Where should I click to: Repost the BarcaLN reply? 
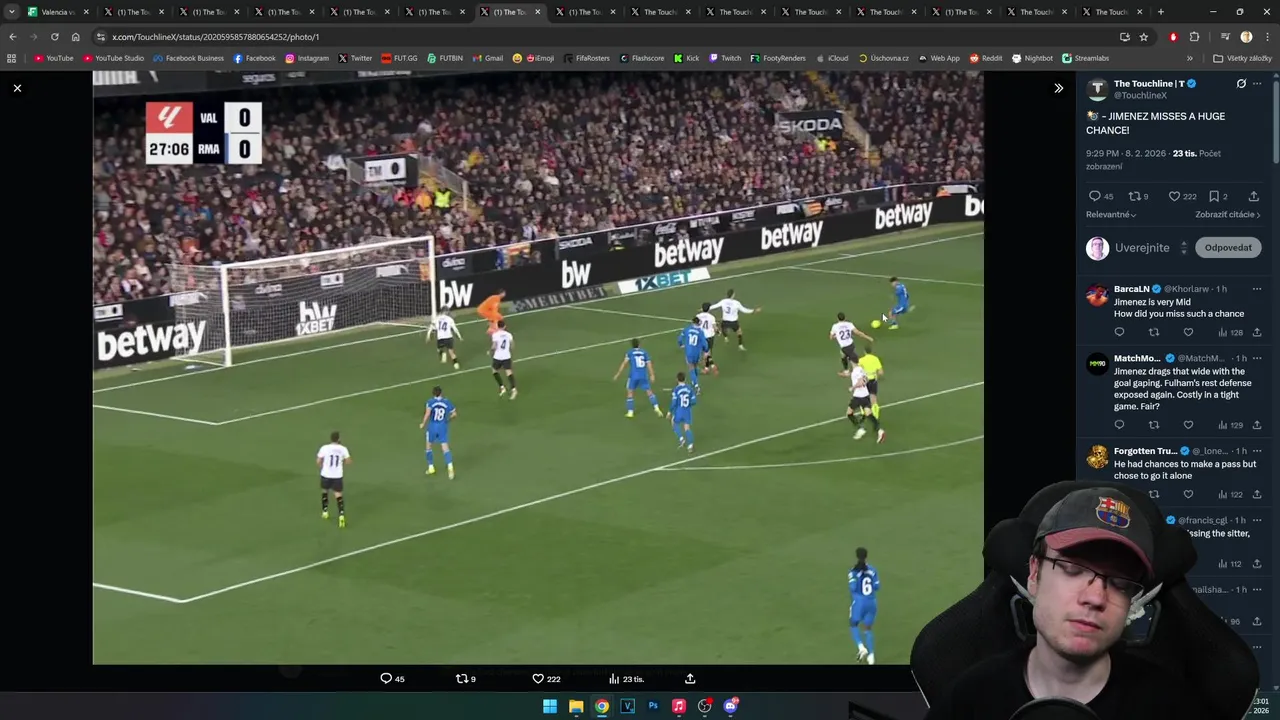click(x=1154, y=332)
